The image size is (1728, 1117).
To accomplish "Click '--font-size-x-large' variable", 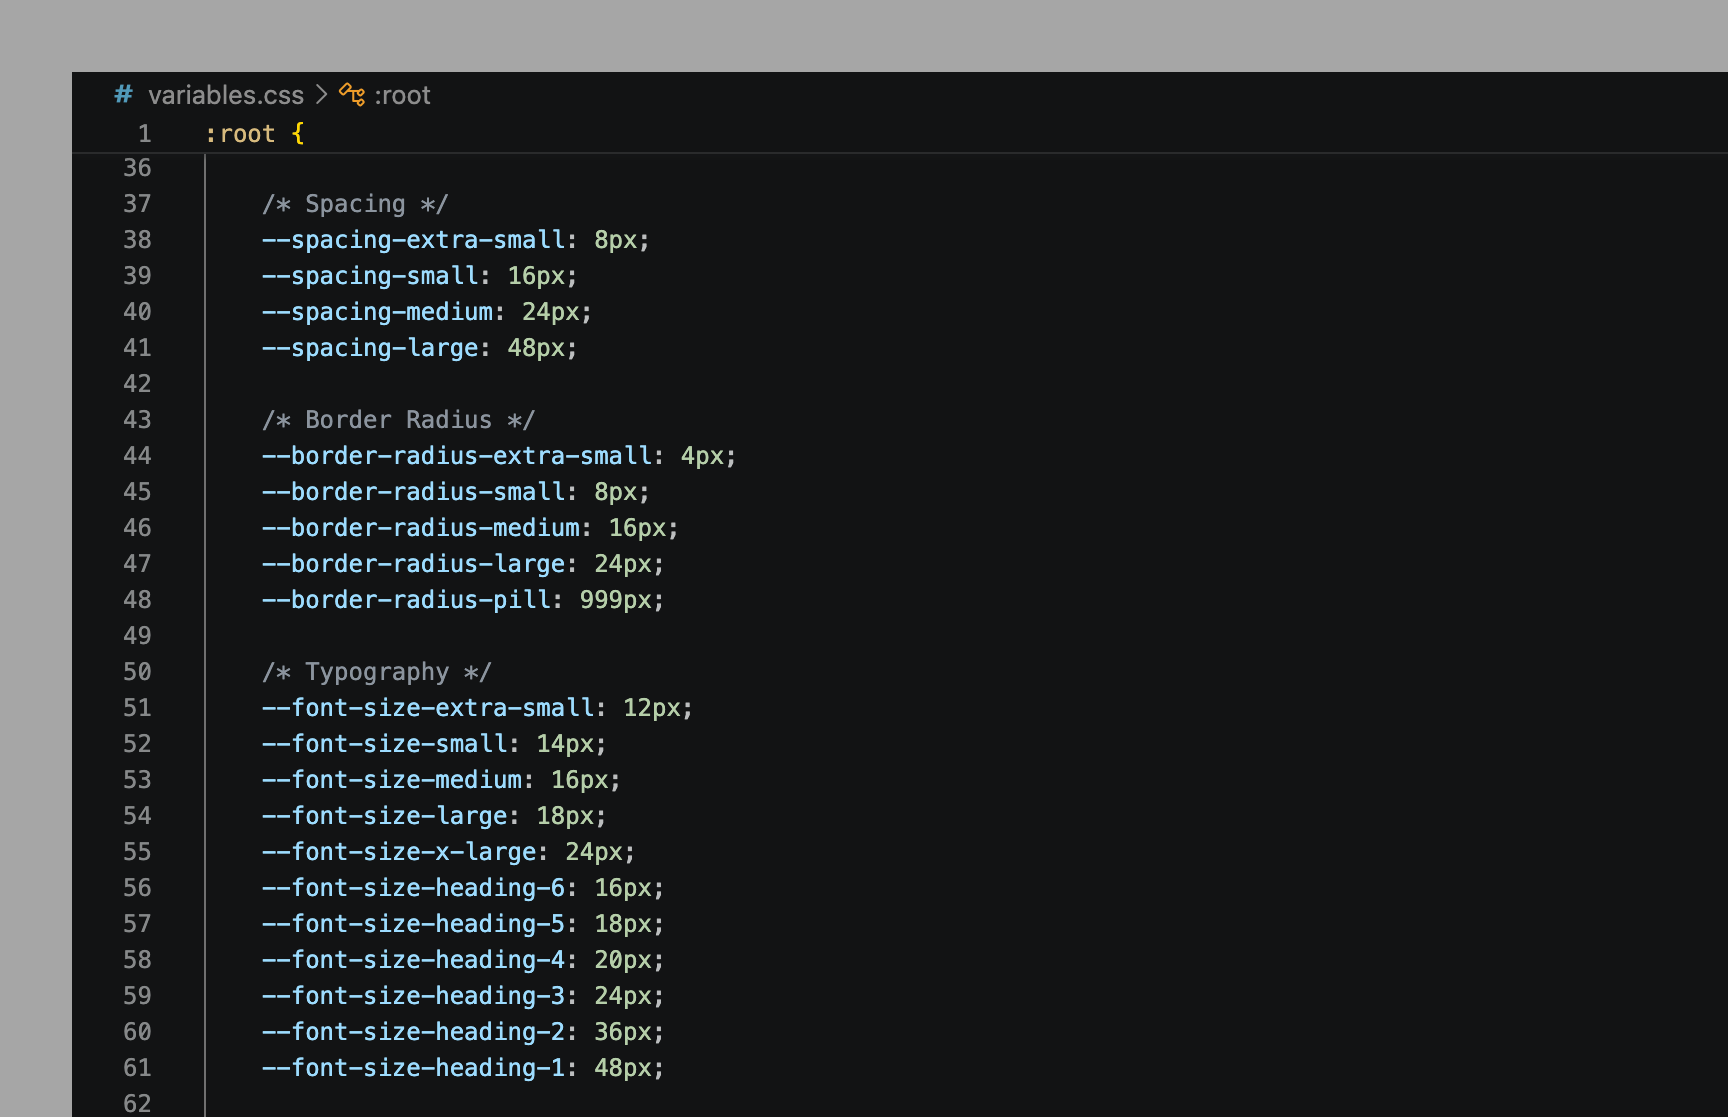I will (399, 852).
